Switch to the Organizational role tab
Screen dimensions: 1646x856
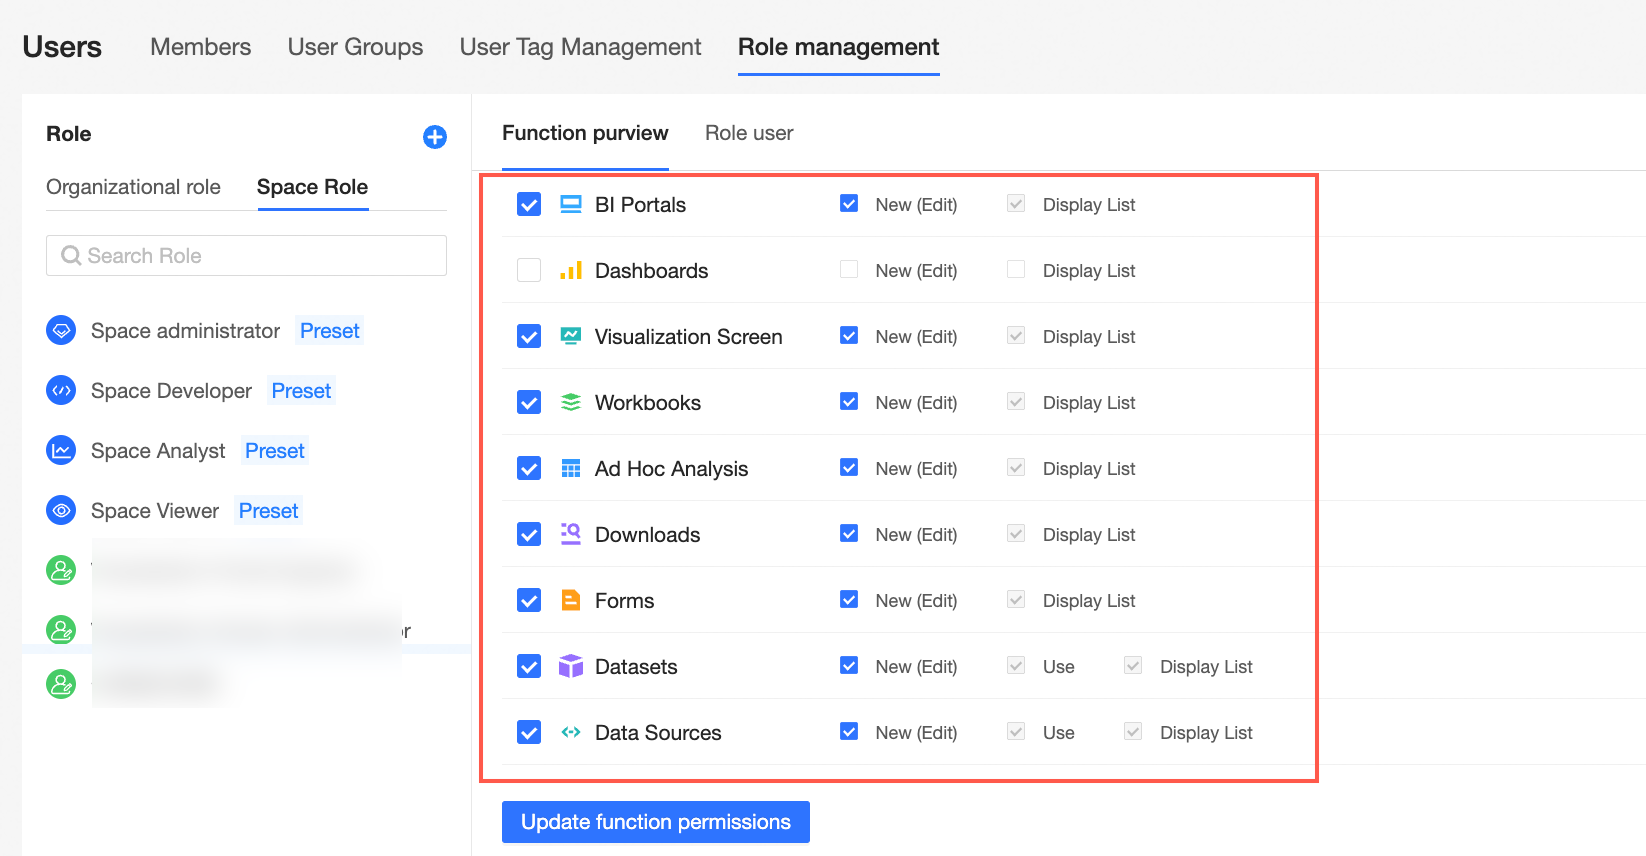[x=133, y=187]
